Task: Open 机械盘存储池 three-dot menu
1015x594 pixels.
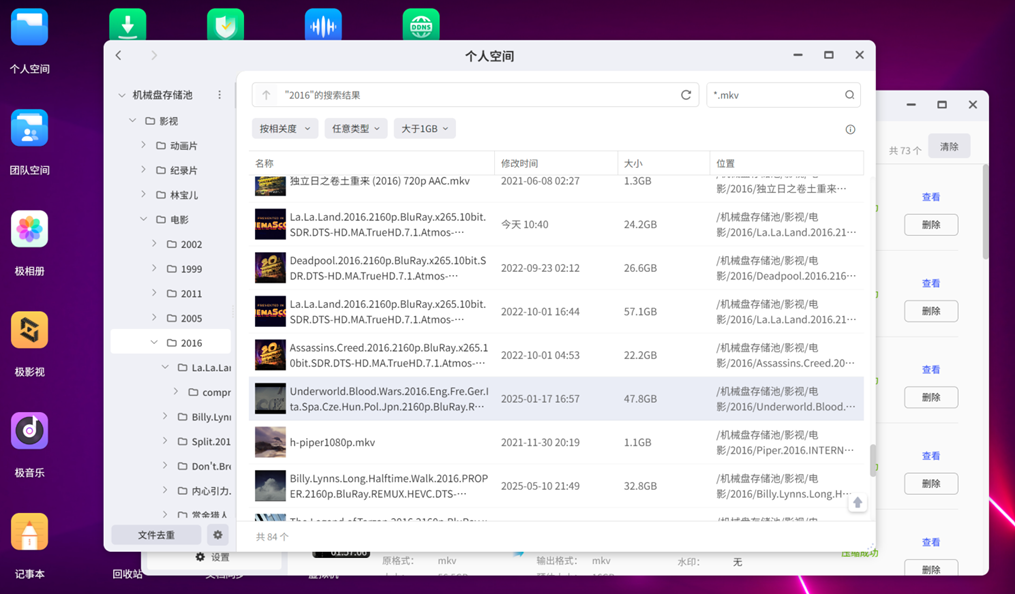Action: coord(219,95)
